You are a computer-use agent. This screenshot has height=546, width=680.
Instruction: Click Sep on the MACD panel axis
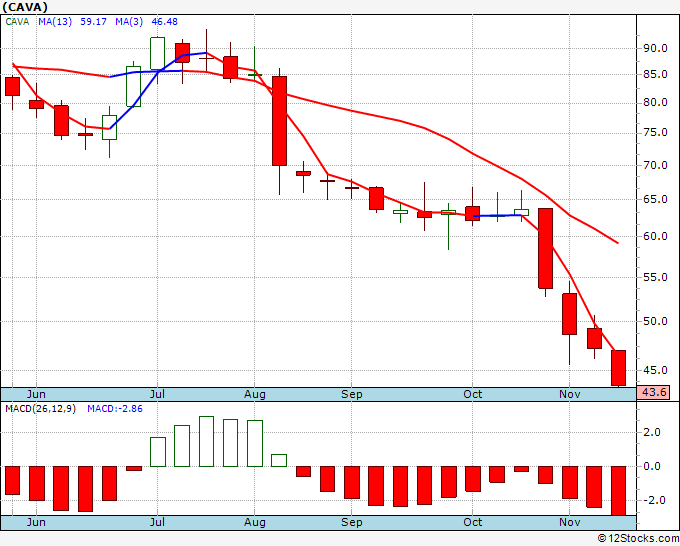351,522
